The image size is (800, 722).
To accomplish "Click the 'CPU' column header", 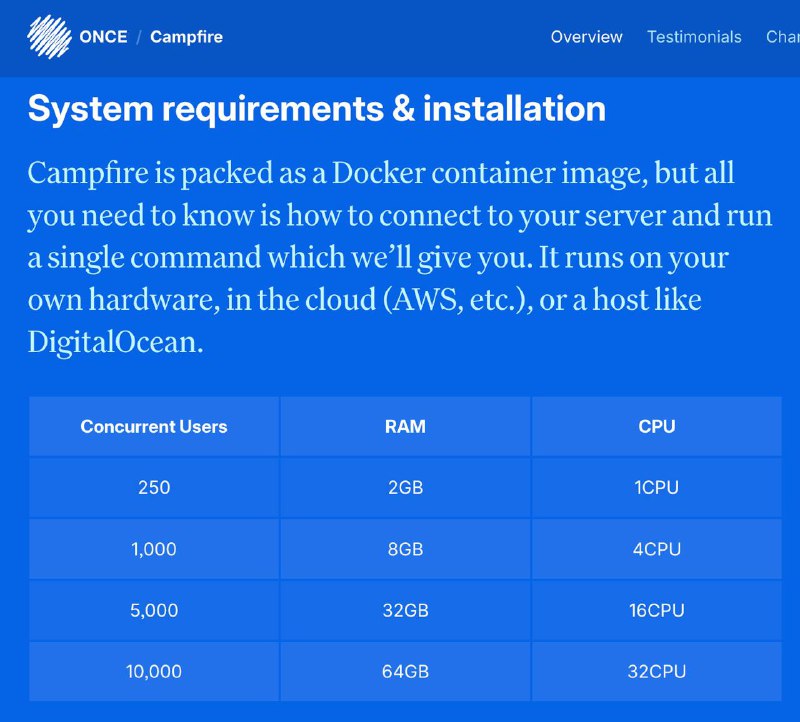I will point(657,426).
